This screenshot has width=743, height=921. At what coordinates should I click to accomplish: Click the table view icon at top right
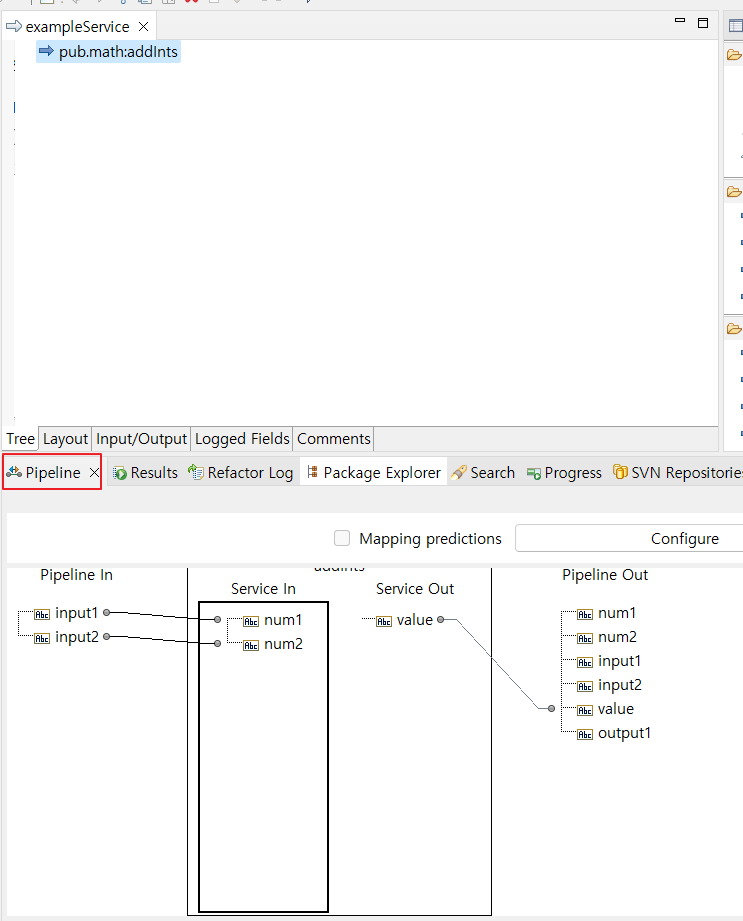pos(736,25)
